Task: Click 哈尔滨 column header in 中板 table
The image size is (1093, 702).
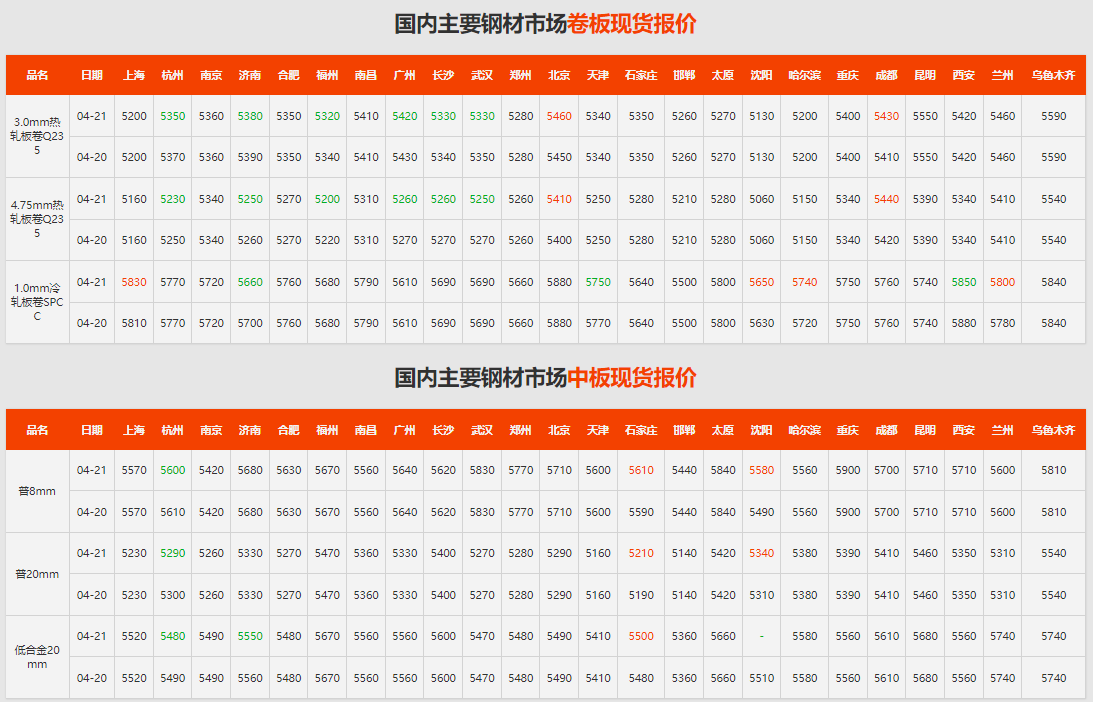Action: click(804, 430)
